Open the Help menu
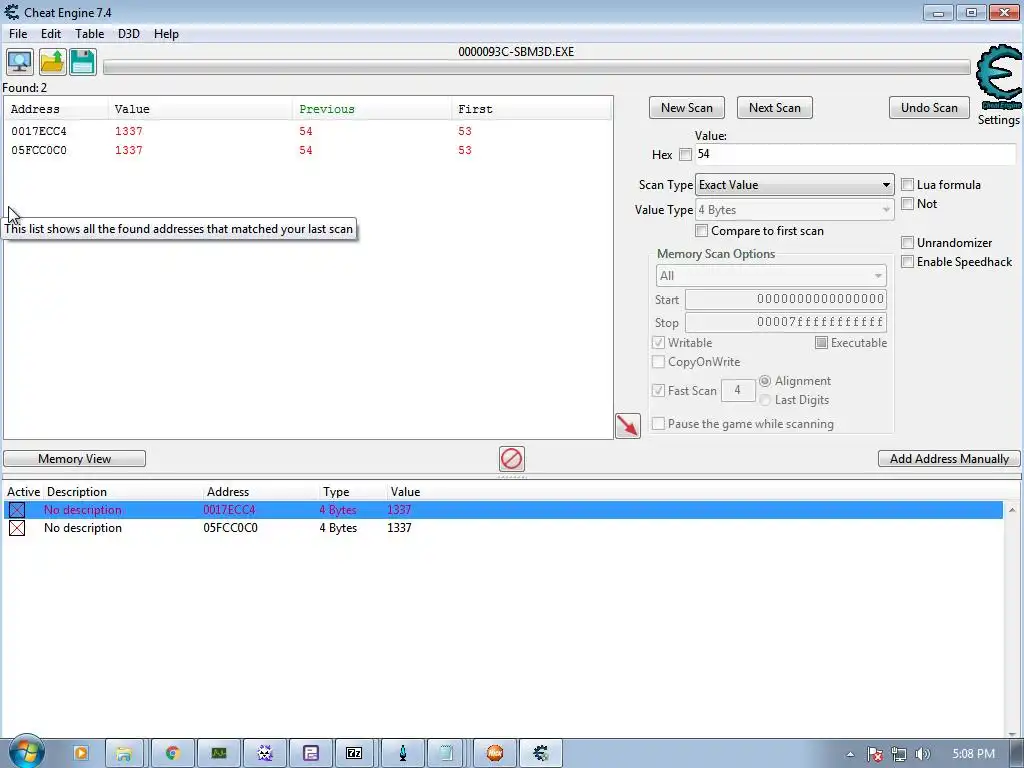Image resolution: width=1024 pixels, height=768 pixels. coord(166,34)
